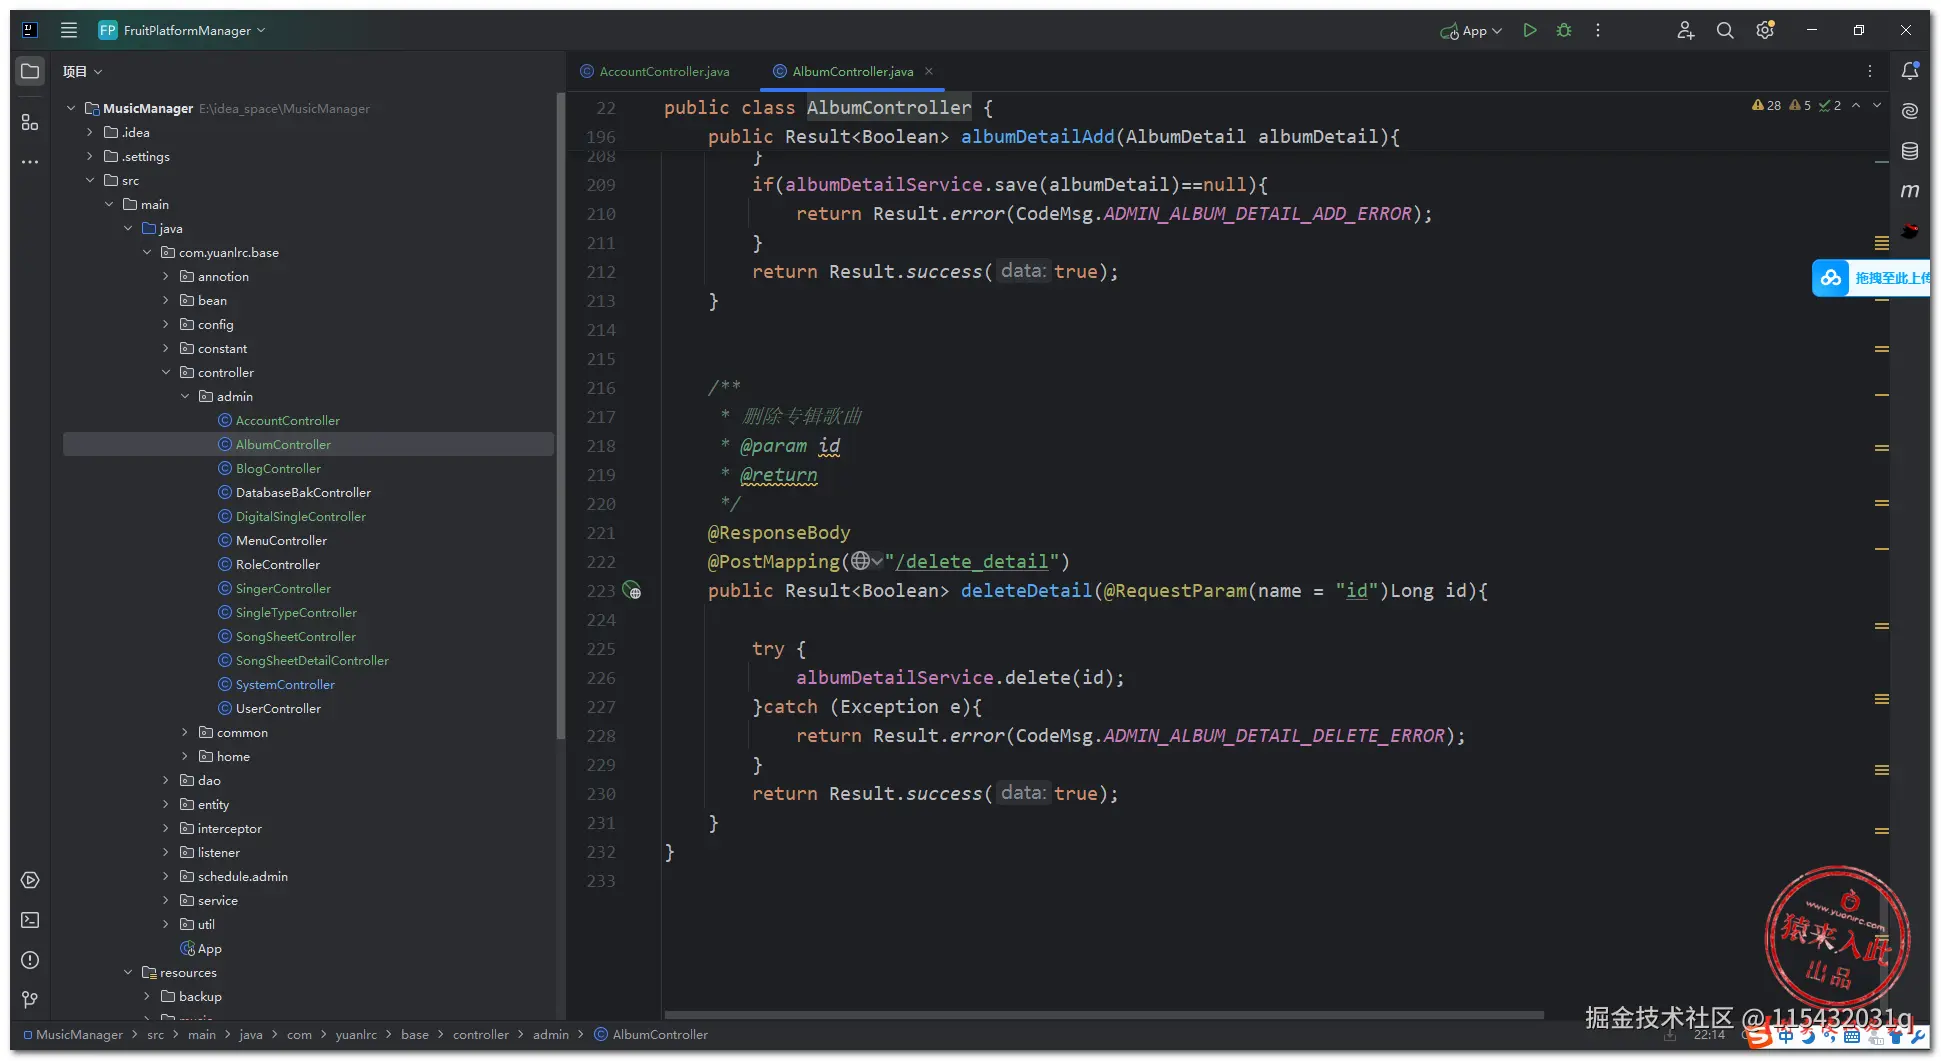Open the Notifications bell

(x=1910, y=71)
